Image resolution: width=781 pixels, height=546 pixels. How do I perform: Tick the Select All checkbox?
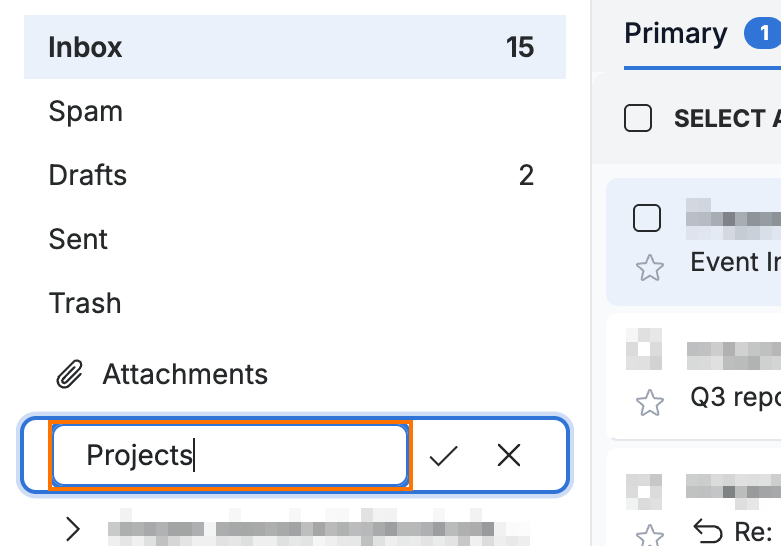[x=638, y=119]
